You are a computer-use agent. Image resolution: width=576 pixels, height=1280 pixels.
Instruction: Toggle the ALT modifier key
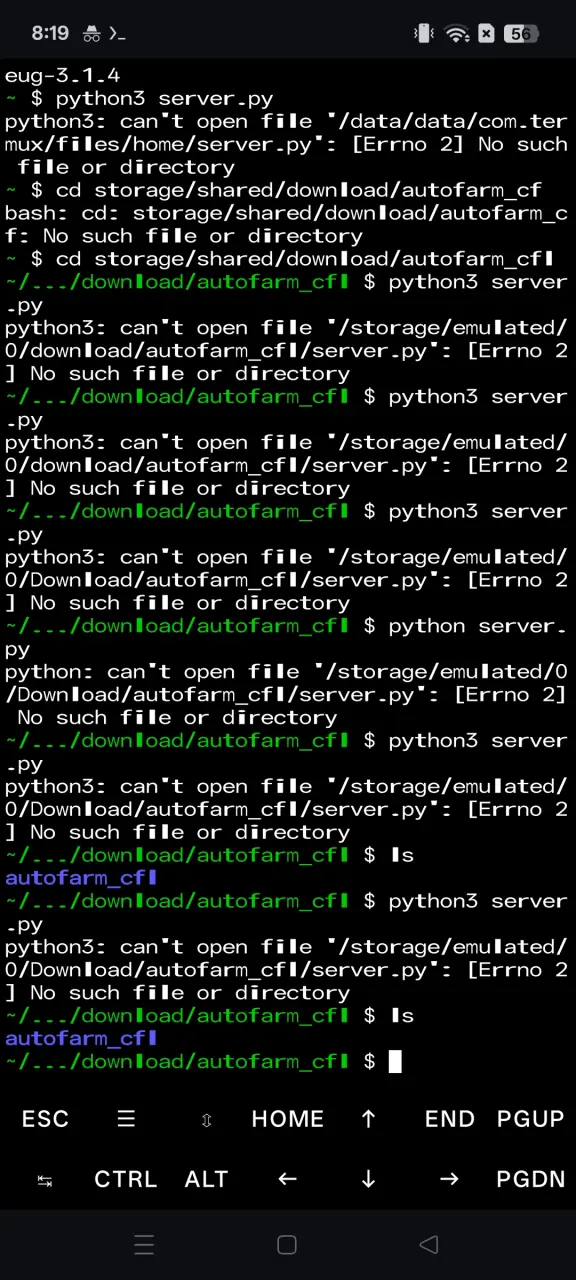tap(207, 1179)
